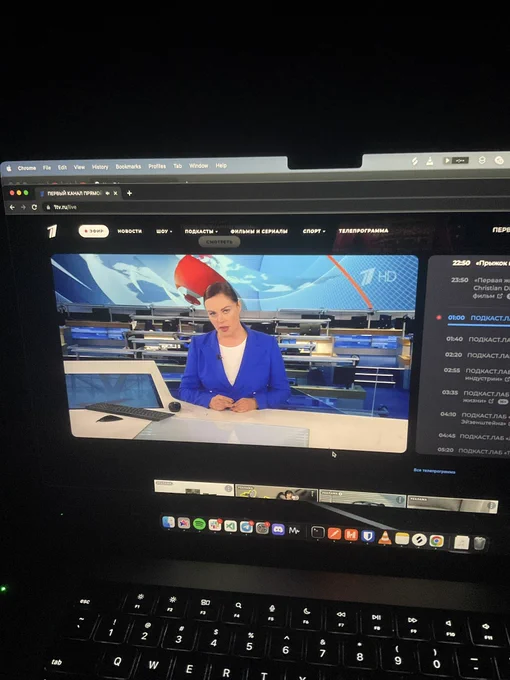Click the first ad banner thumbnail
The width and height of the screenshot is (510, 680).
[x=194, y=487]
